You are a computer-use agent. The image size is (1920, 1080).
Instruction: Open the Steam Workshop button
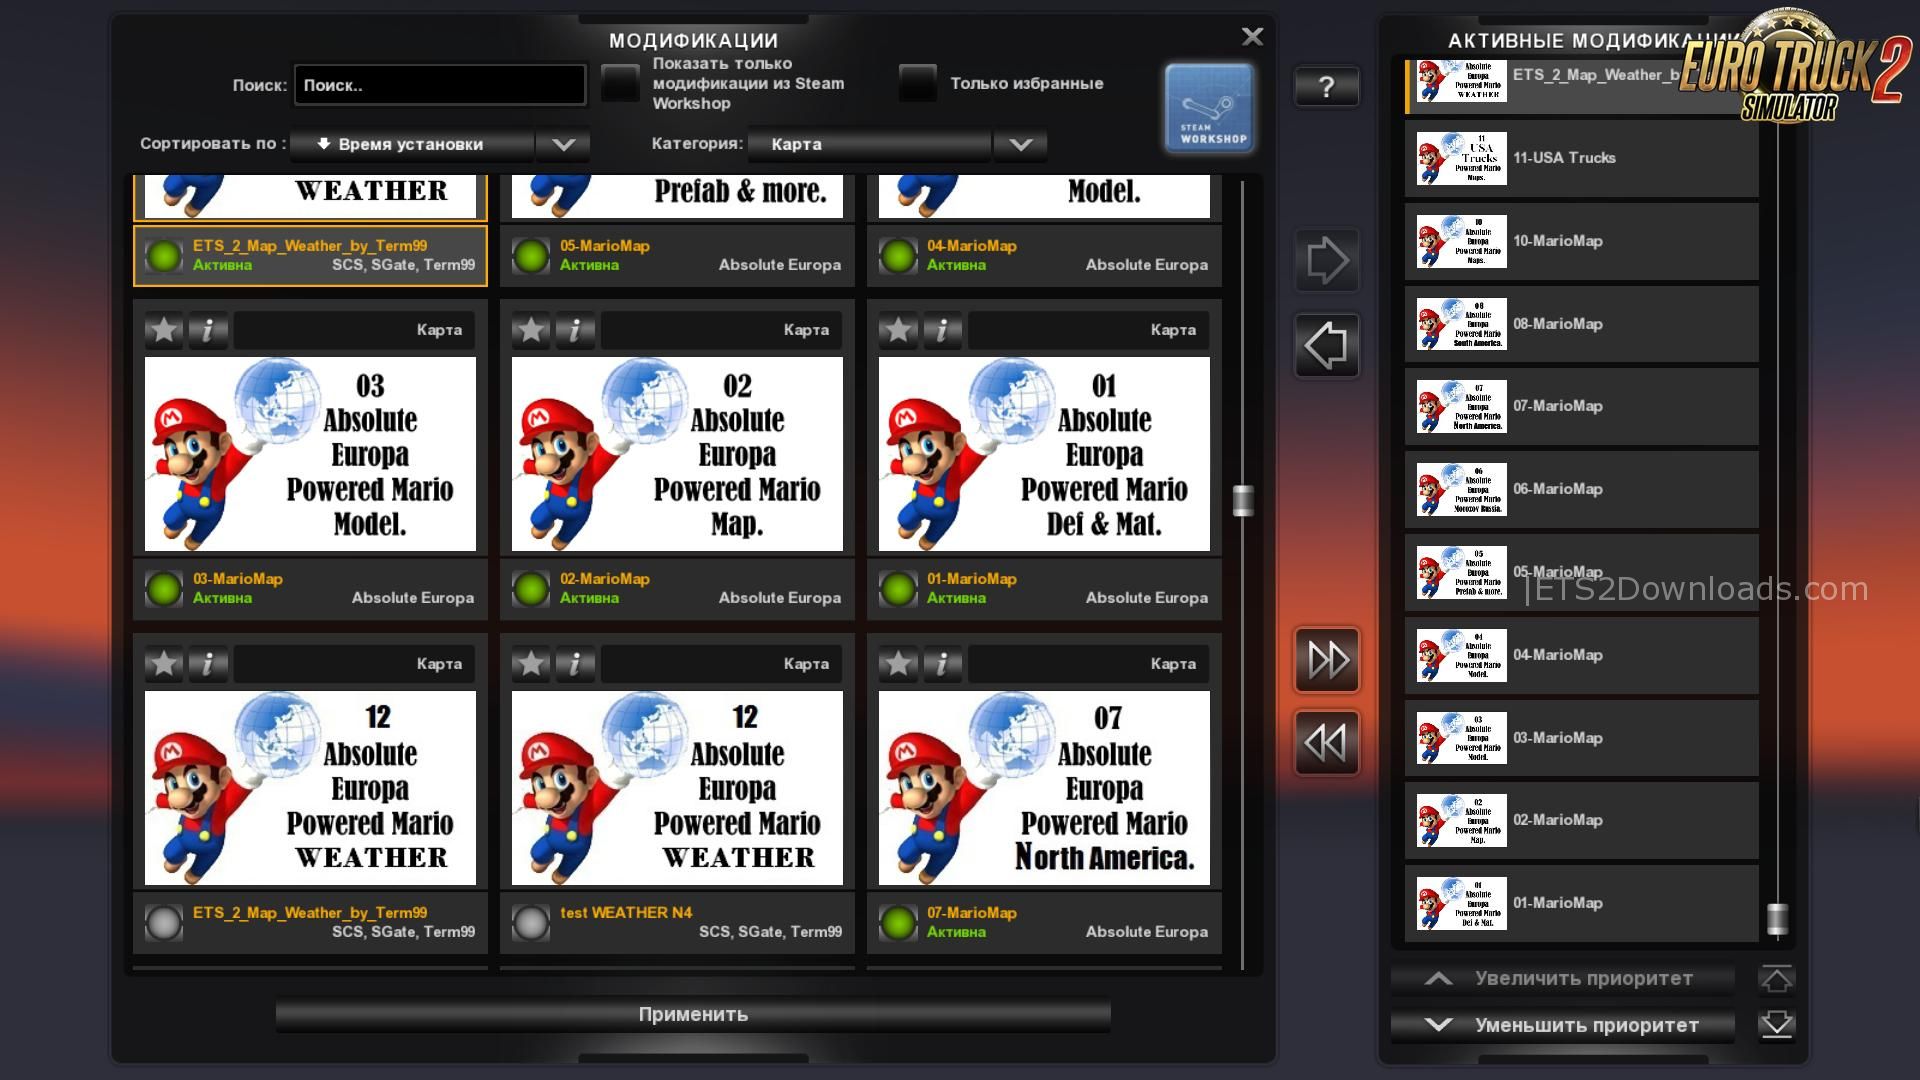pos(1208,107)
